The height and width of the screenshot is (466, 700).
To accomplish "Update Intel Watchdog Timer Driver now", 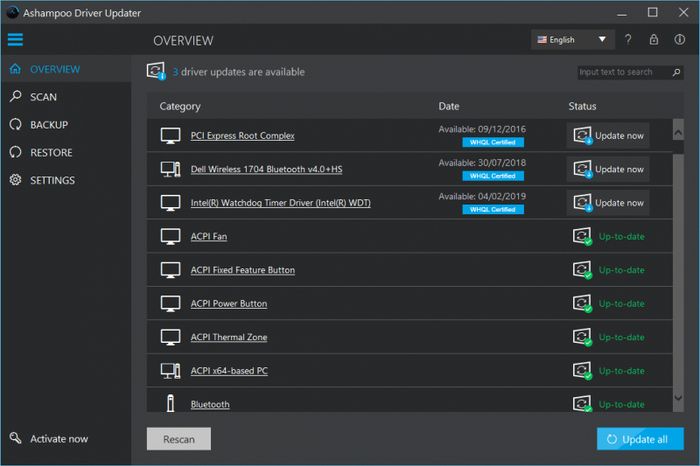I will [608, 203].
